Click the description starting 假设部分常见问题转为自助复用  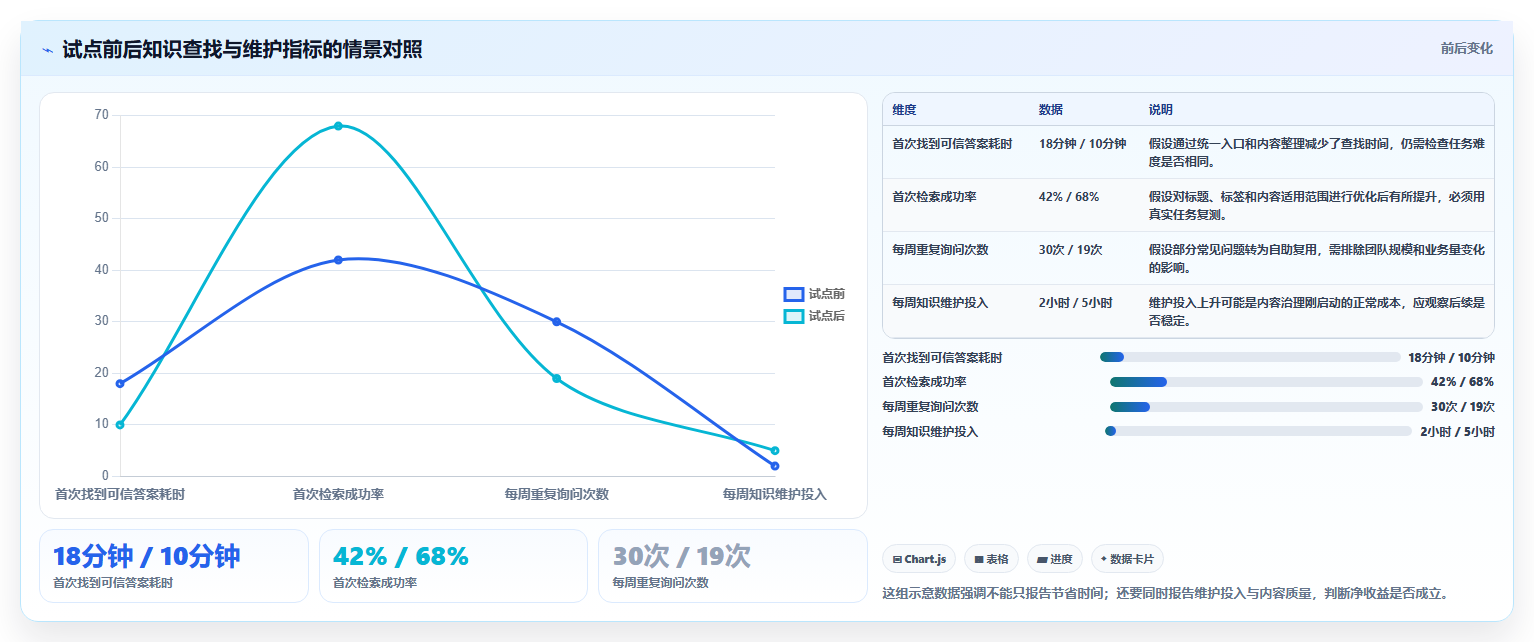pyautogui.click(x=1317, y=258)
